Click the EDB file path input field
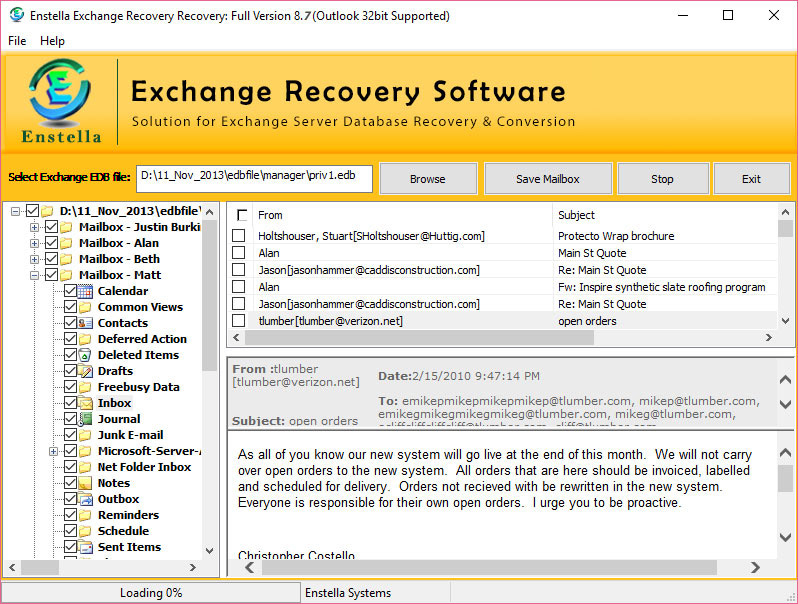The width and height of the screenshot is (798, 604). pos(254,178)
